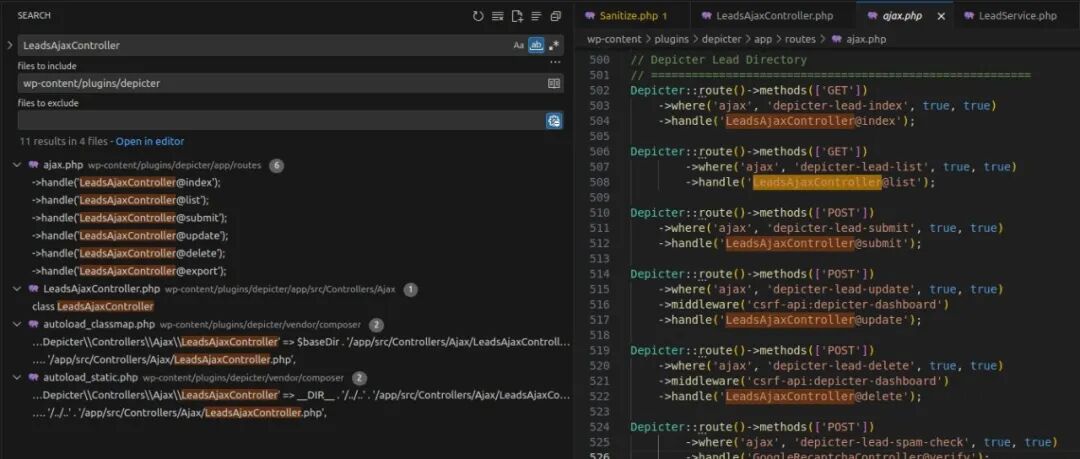Collapse LeadsAjaxController.php results group
Screen dimensions: 1080x459
[x=17, y=289]
